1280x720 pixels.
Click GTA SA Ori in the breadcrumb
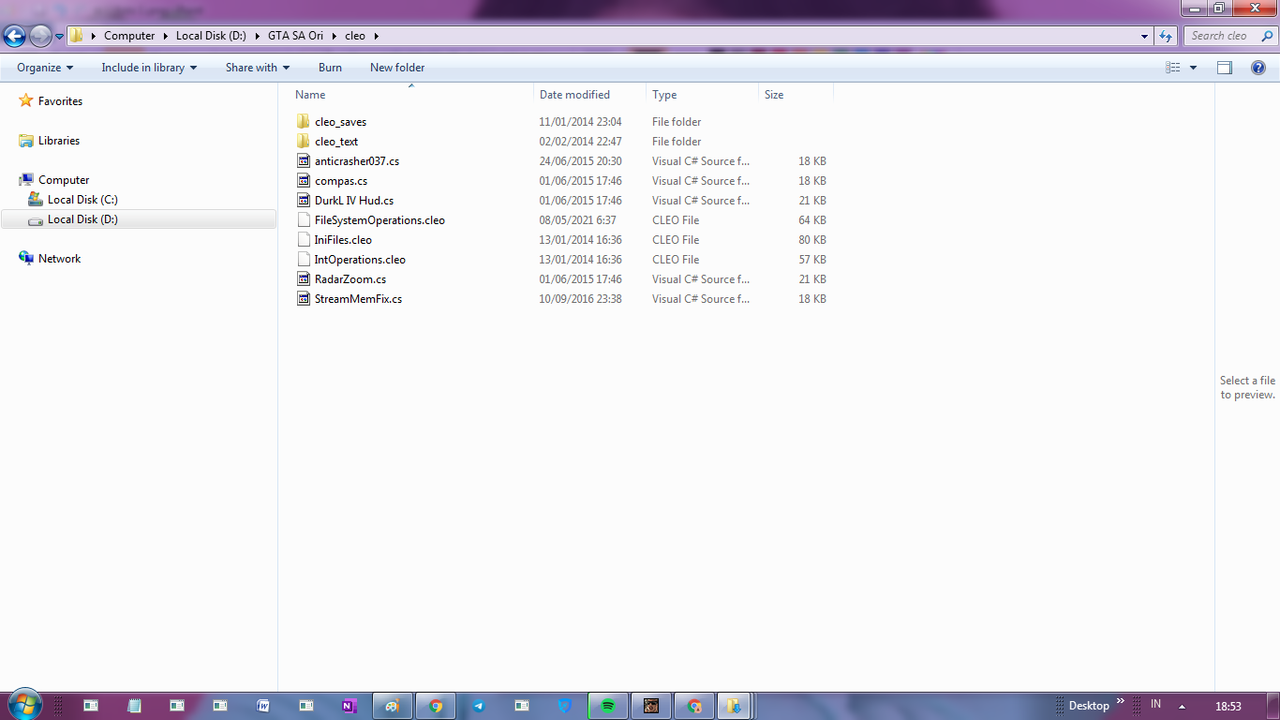(295, 36)
